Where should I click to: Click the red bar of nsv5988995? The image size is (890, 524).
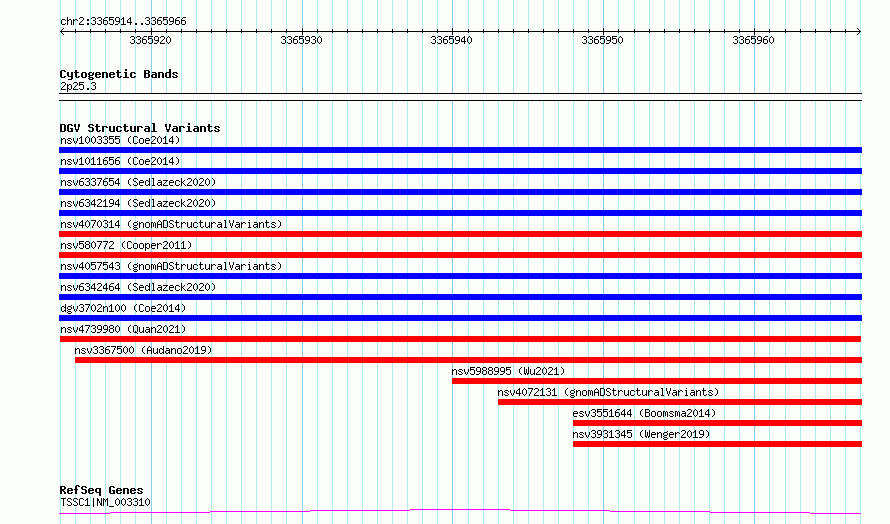(657, 381)
